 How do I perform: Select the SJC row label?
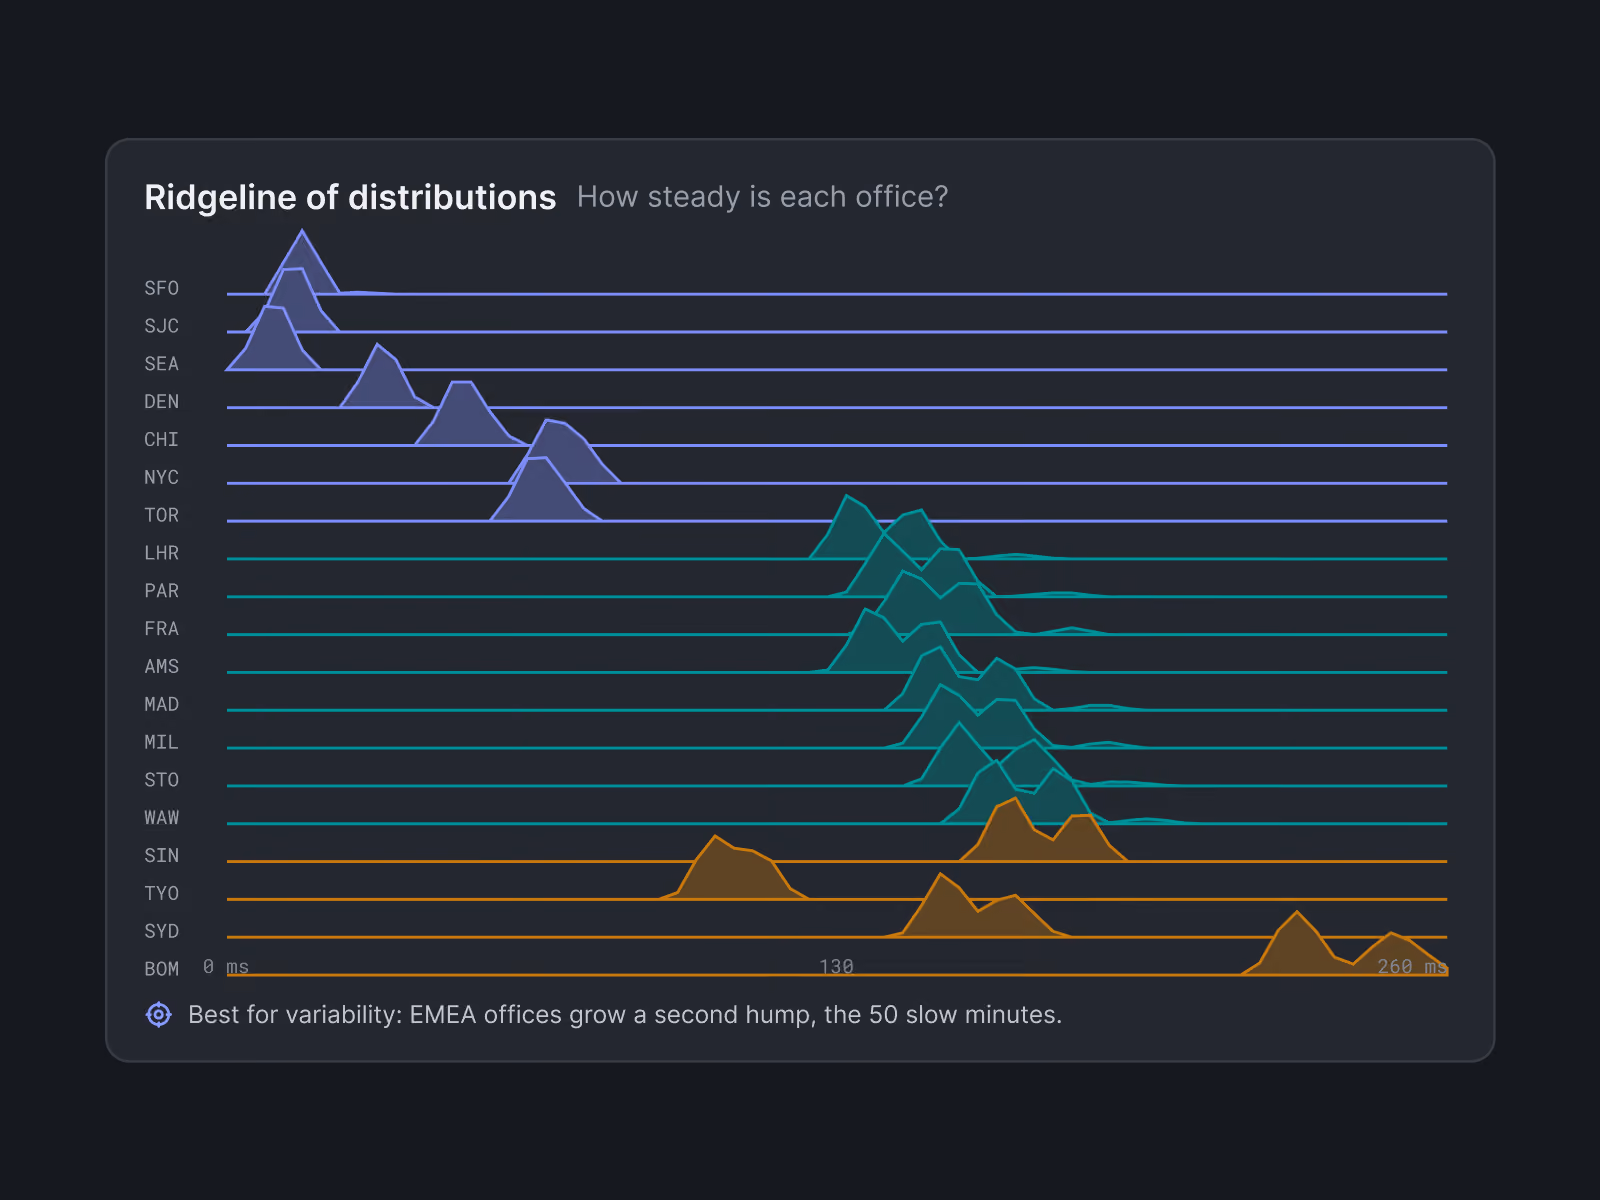(x=161, y=326)
